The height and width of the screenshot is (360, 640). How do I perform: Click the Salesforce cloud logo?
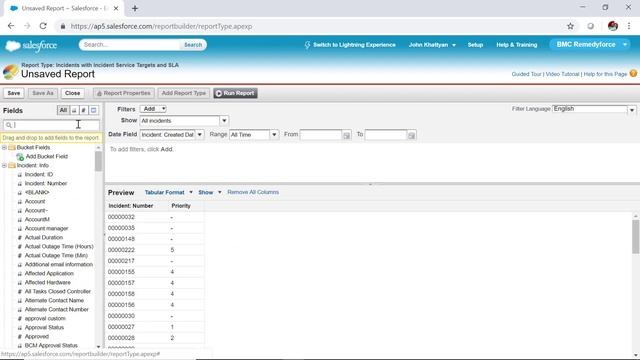[x=31, y=46]
